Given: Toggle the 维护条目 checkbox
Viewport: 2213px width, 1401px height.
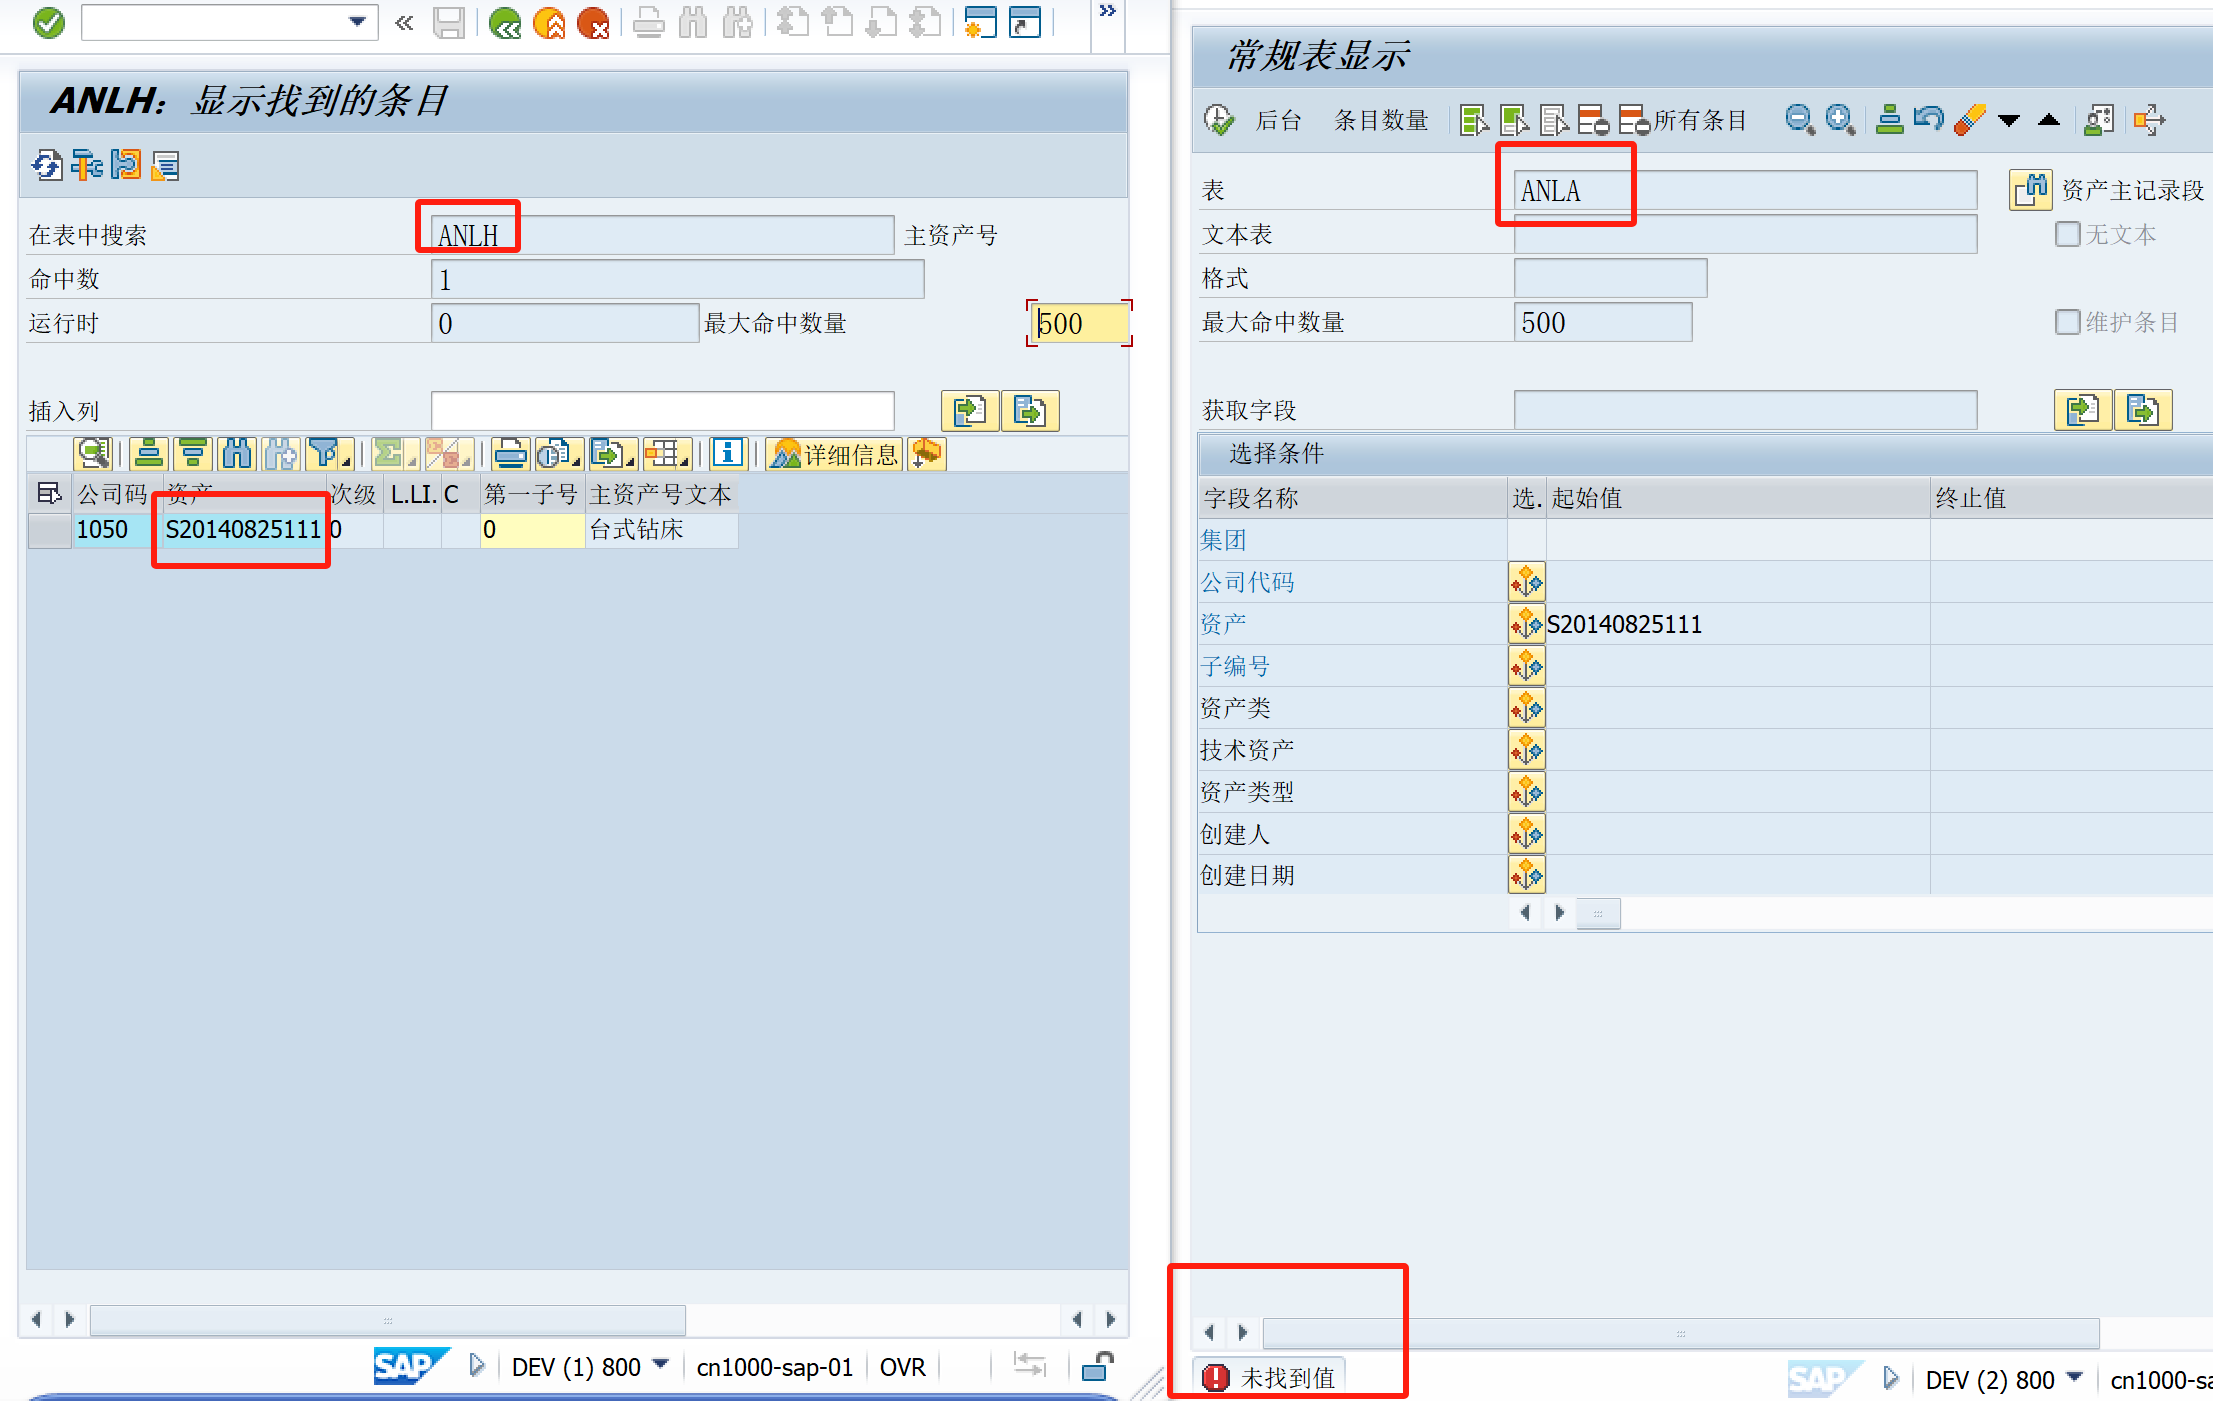Looking at the screenshot, I should click(2067, 322).
